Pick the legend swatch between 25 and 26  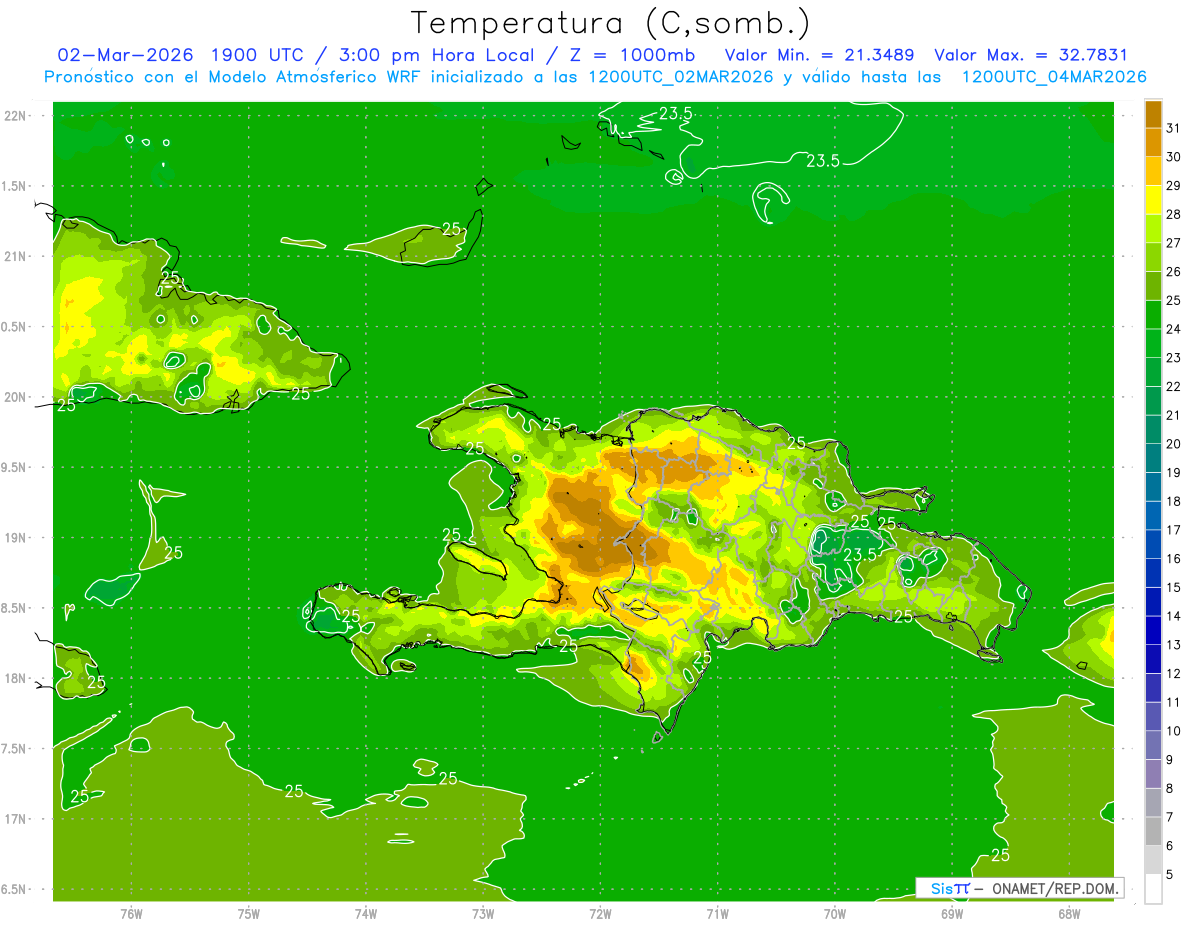(1153, 286)
